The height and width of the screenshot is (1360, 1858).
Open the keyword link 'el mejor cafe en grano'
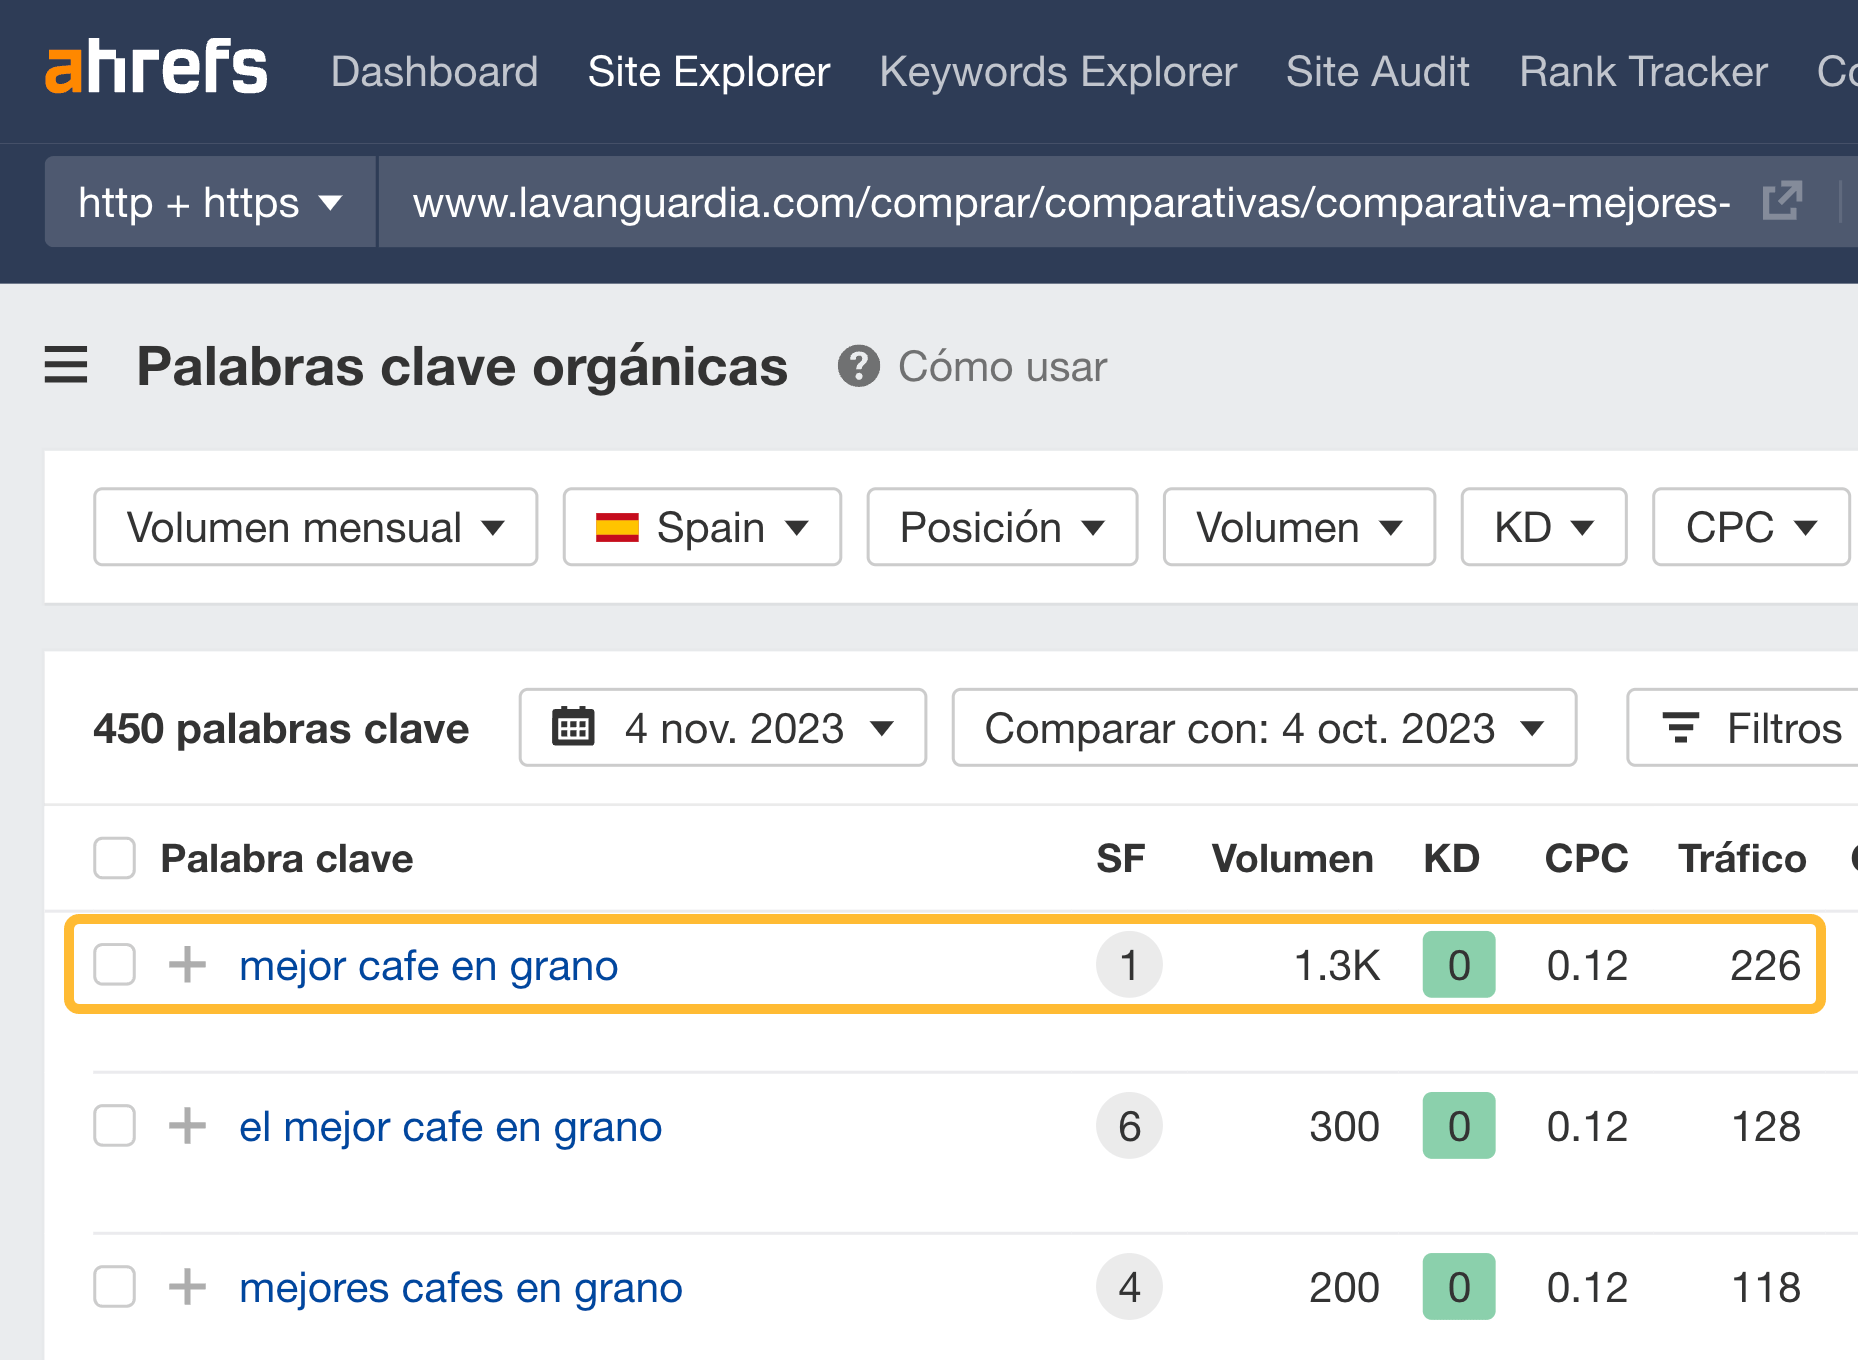450,1126
